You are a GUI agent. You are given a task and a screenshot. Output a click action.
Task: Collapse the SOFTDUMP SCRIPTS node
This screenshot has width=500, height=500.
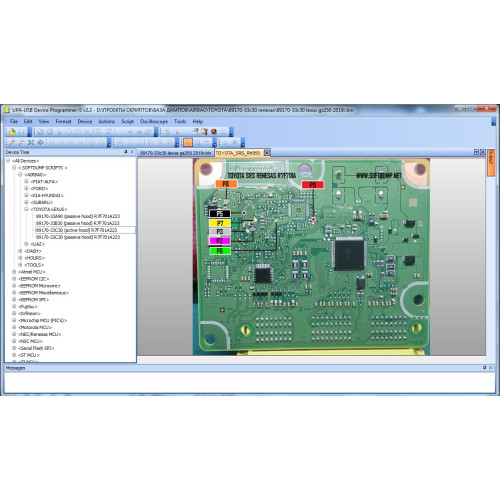pyautogui.click(x=14, y=168)
